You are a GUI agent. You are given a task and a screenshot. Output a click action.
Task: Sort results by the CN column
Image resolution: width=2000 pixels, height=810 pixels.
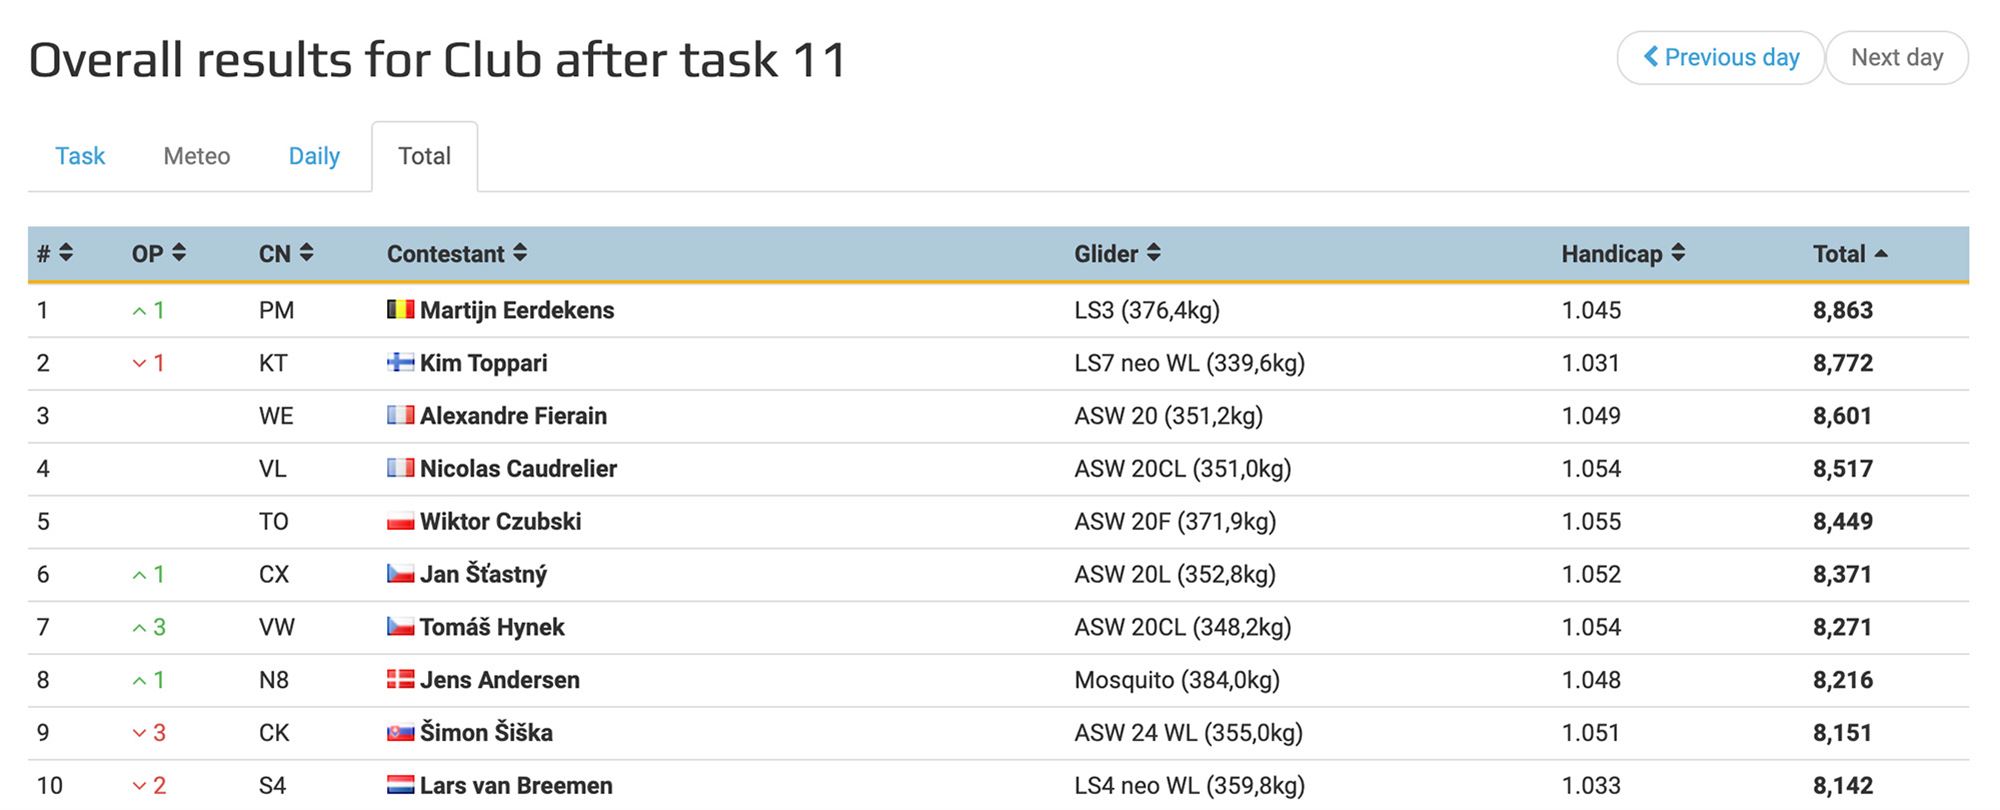(x=286, y=254)
